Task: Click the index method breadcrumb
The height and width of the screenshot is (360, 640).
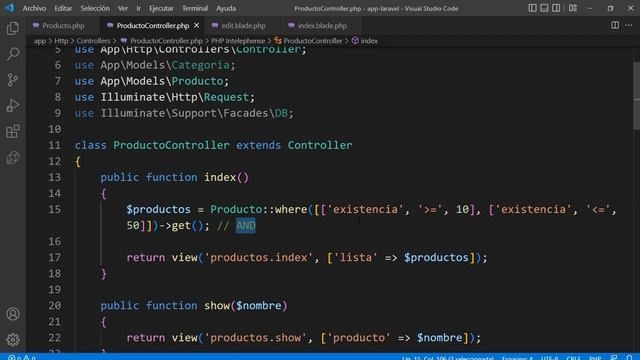Action: 364,41
